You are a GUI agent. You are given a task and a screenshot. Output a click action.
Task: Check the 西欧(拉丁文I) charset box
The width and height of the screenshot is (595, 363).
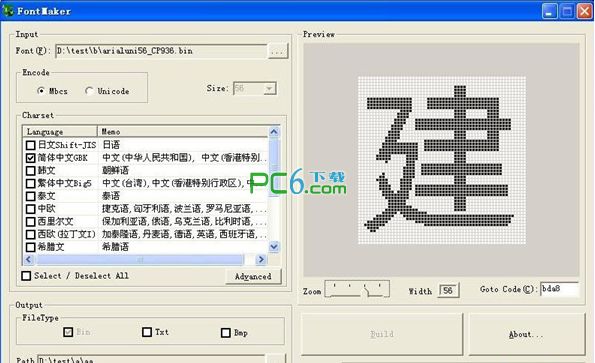point(31,234)
